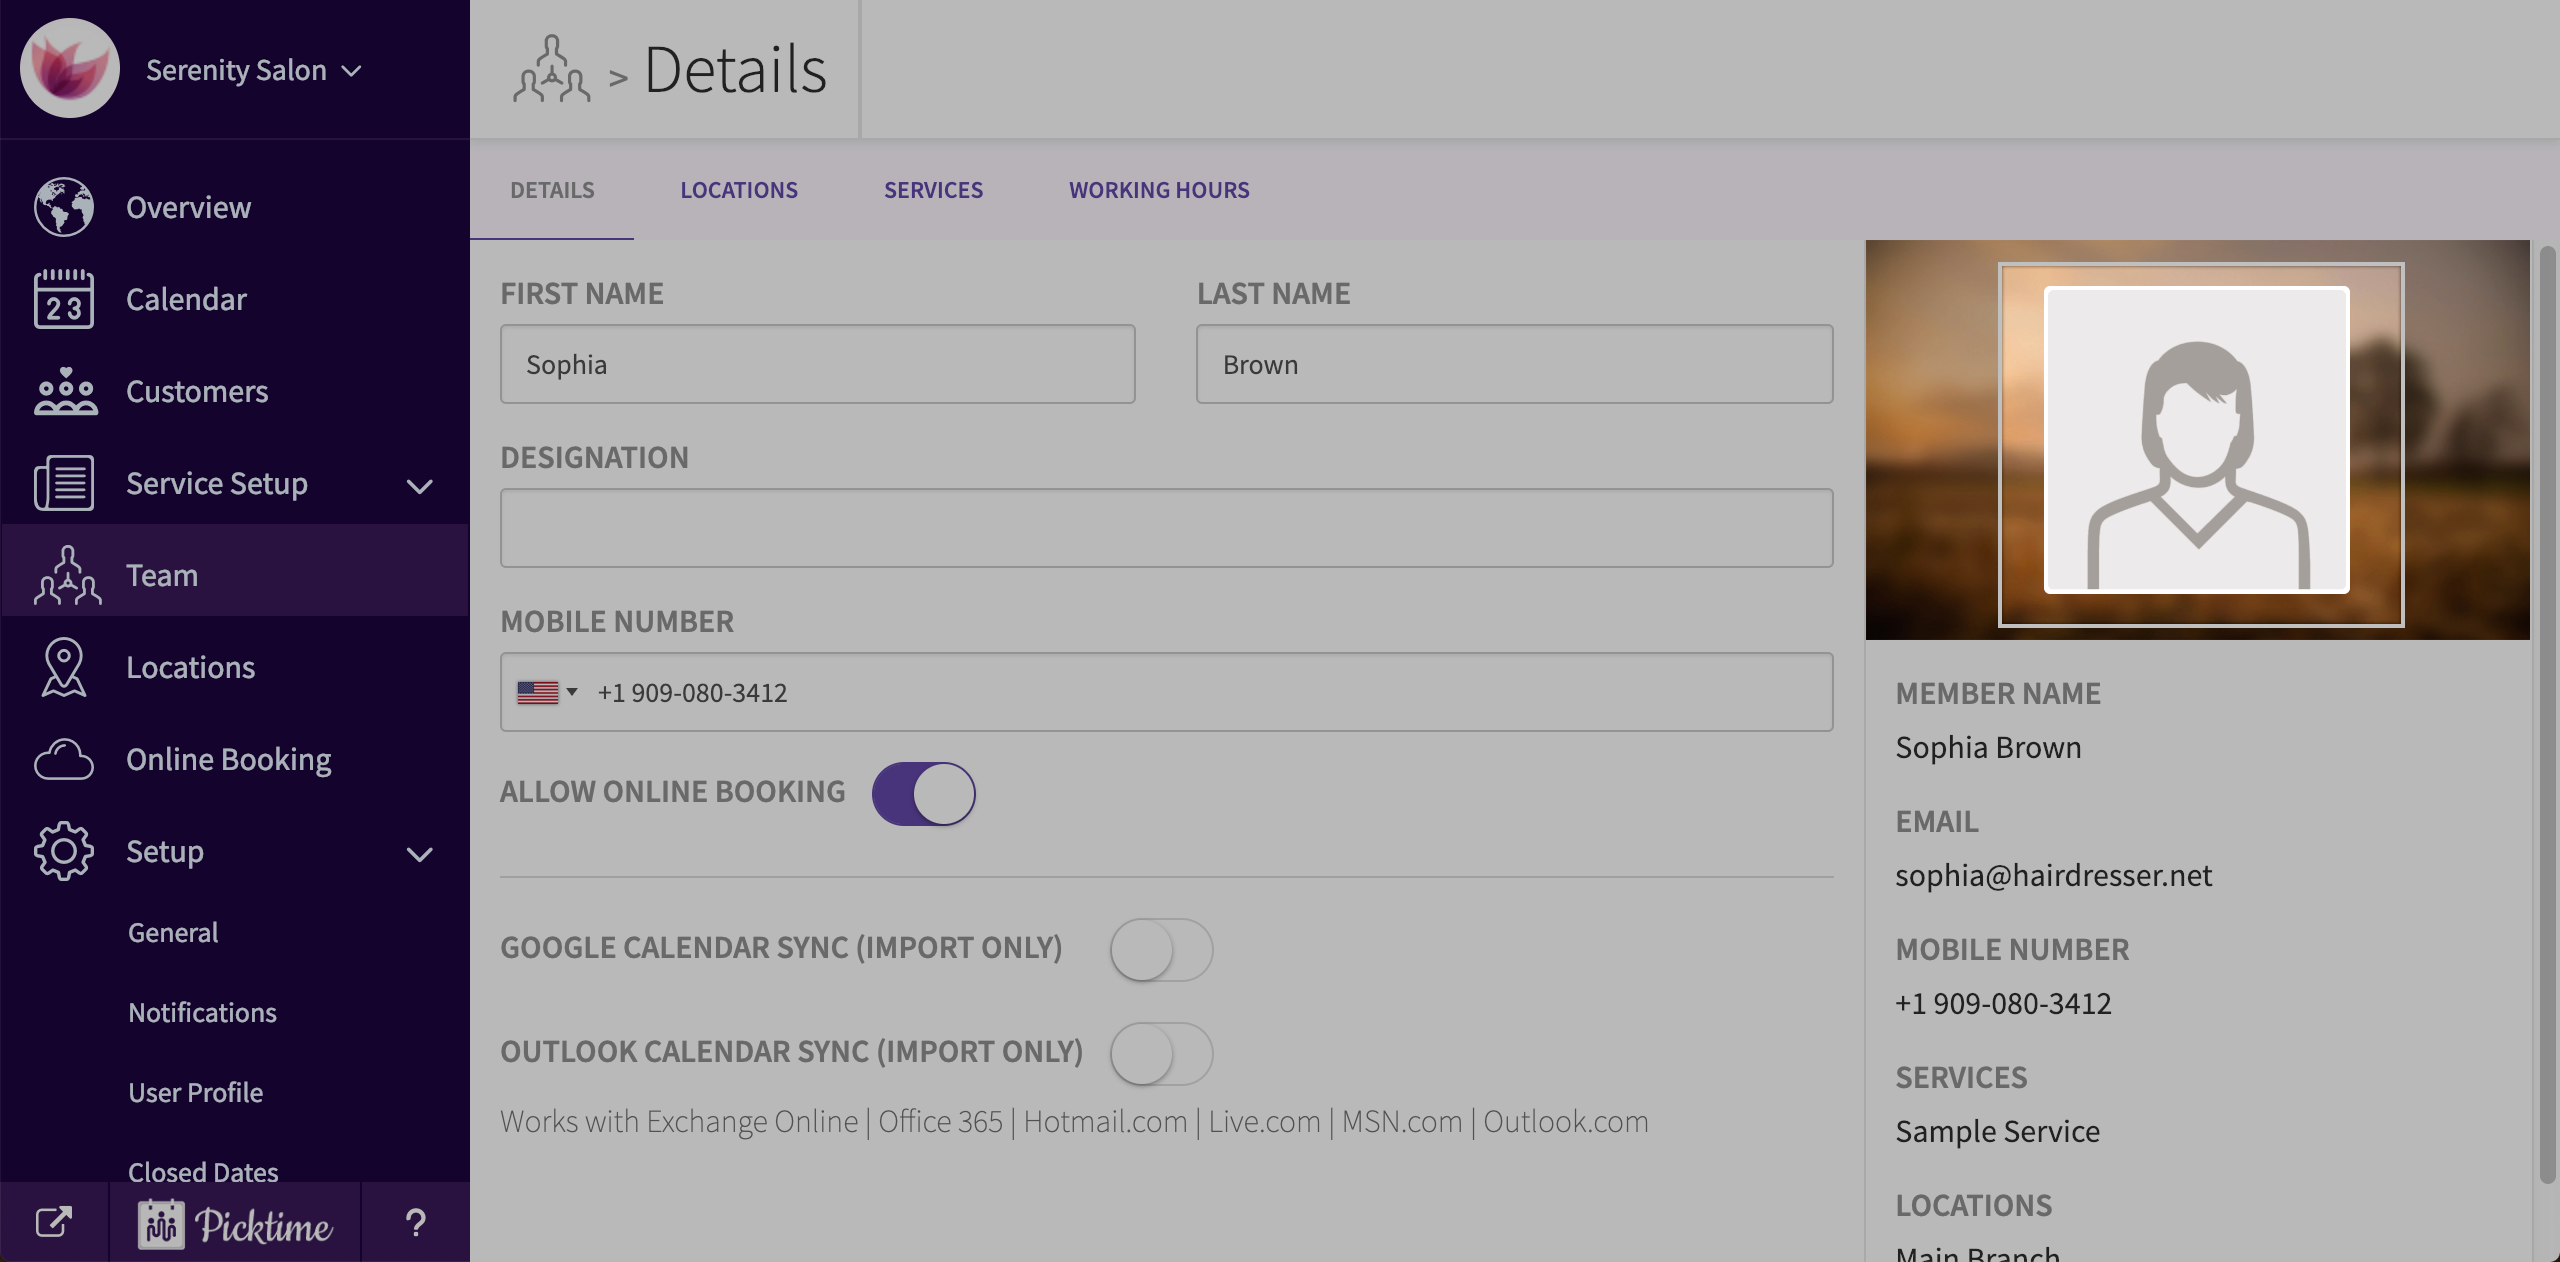Open the Calendar icon in sidebar
2560x1262 pixels.
(64, 299)
